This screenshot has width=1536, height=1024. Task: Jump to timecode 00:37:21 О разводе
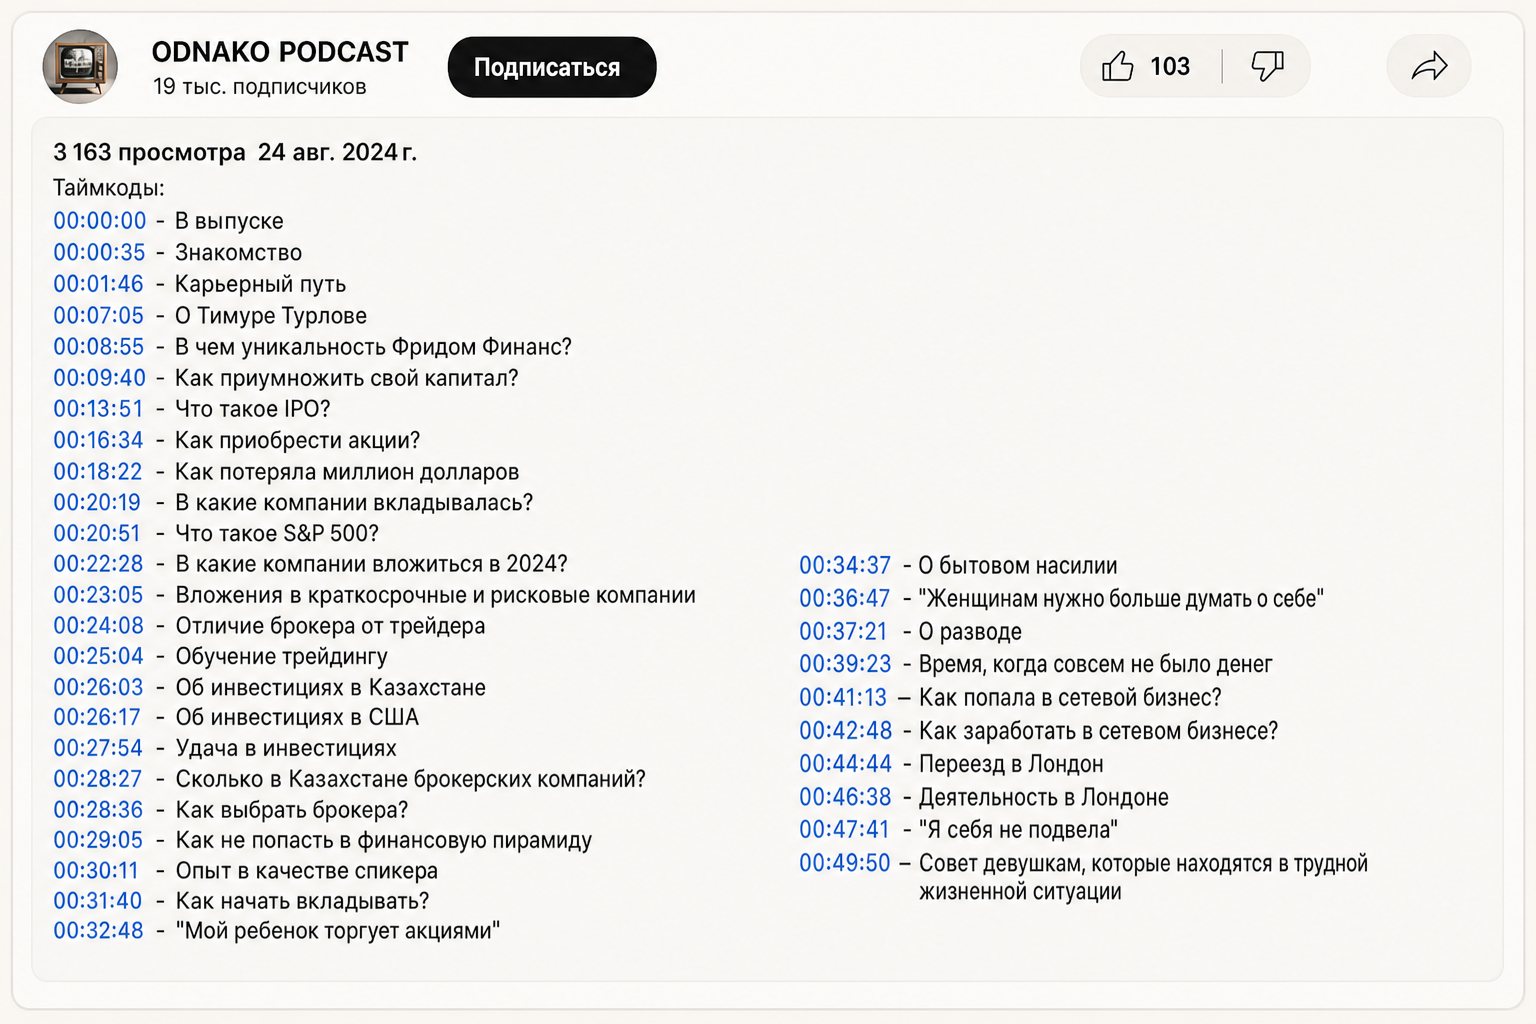[844, 632]
